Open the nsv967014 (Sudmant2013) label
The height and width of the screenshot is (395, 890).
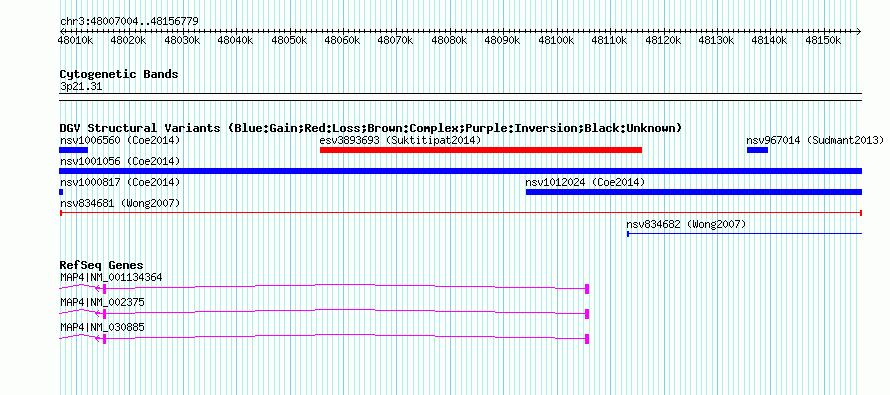815,140
